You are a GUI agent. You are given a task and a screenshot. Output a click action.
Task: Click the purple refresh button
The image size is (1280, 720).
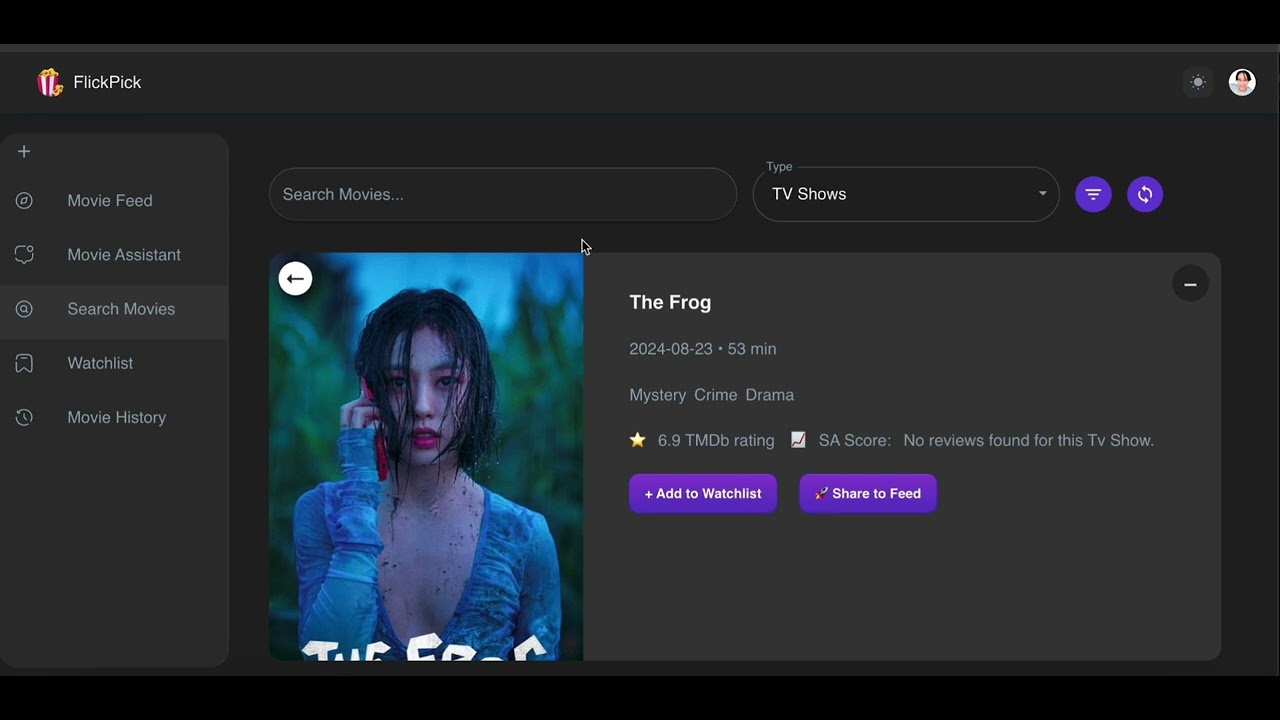click(x=1145, y=194)
